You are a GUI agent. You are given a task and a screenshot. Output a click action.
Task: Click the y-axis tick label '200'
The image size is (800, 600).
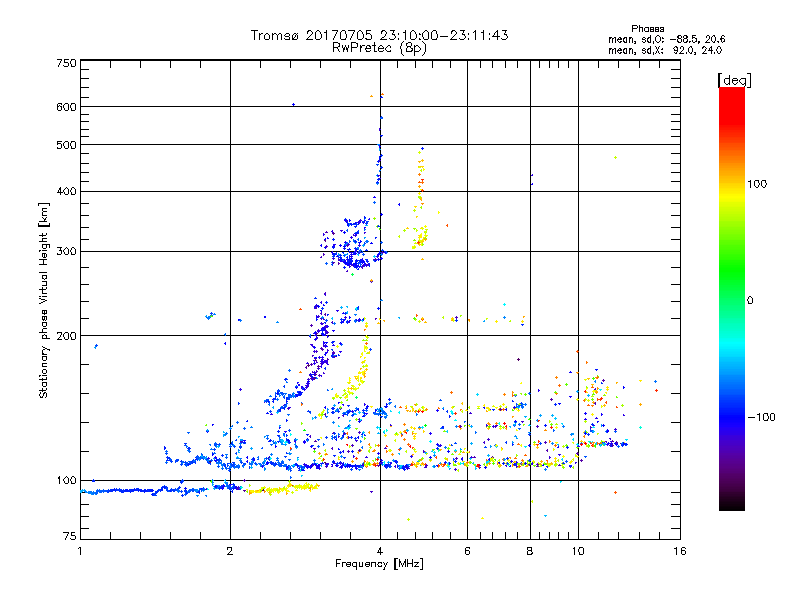pyautogui.click(x=66, y=336)
